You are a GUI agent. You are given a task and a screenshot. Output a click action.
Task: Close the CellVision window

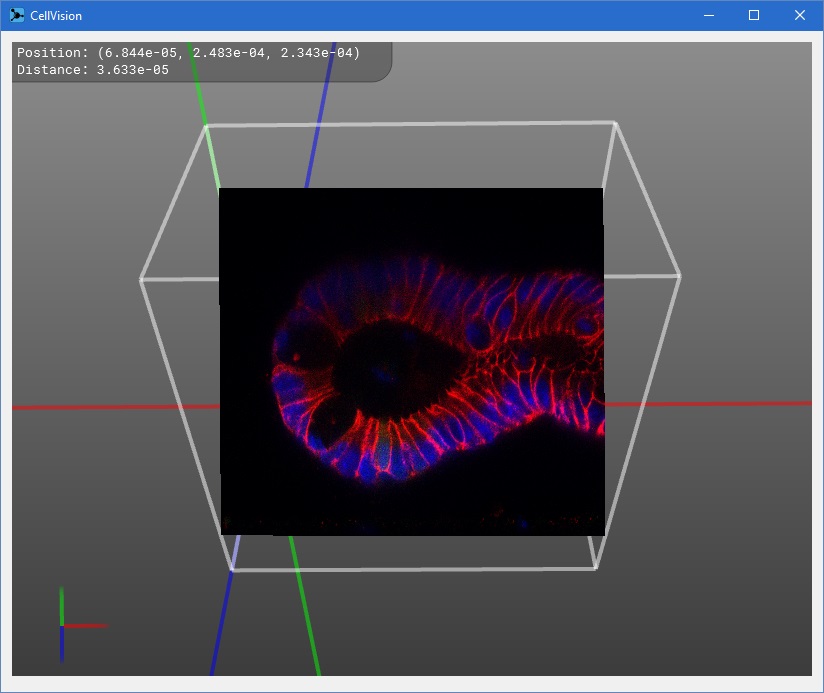[x=800, y=15]
